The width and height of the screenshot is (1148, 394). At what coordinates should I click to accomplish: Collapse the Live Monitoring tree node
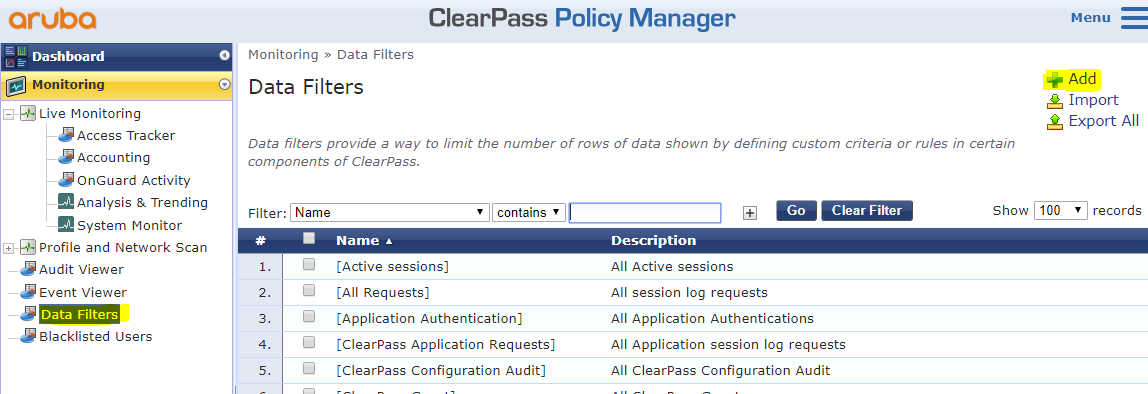click(9, 114)
